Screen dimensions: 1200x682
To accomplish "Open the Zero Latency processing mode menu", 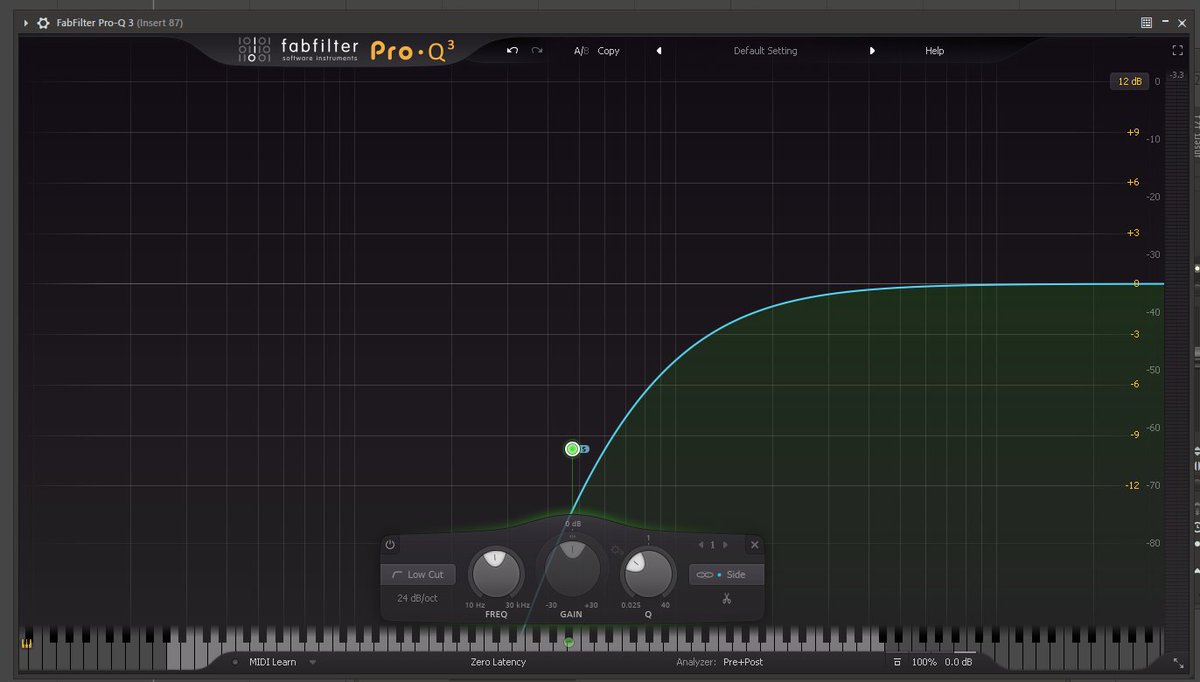I will coord(498,662).
